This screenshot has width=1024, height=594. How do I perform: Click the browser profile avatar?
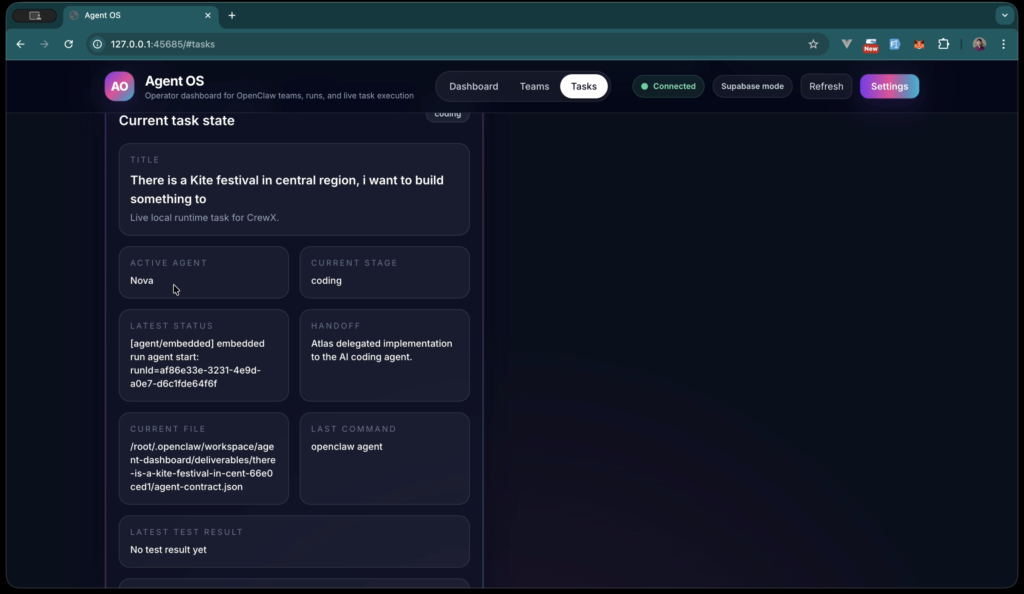pos(978,44)
